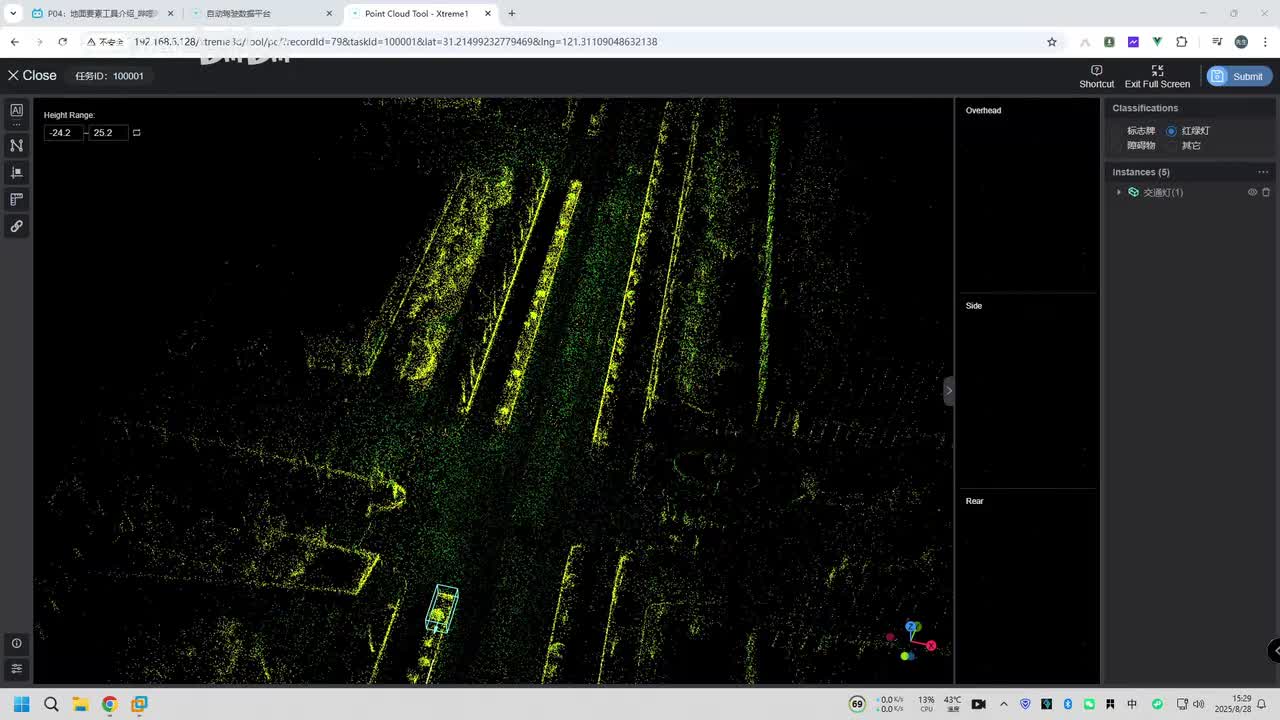Open the display settings sliders icon
Image resolution: width=1280 pixels, height=720 pixels.
pyautogui.click(x=16, y=668)
